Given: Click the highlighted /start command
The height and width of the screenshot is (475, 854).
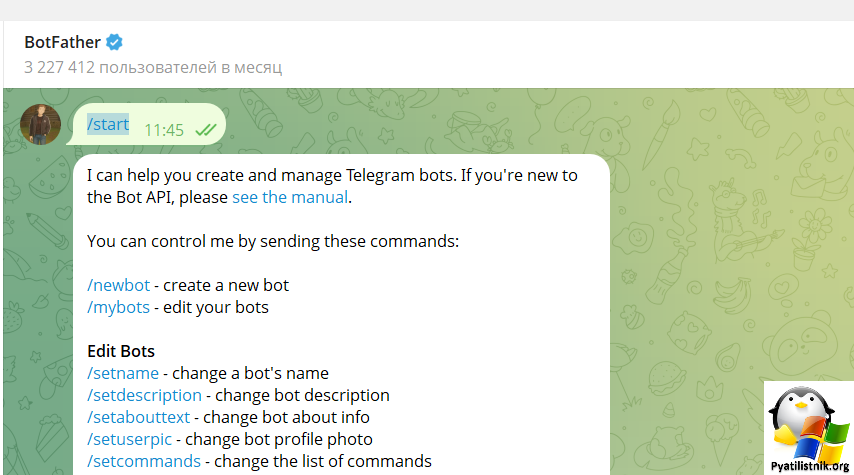Looking at the screenshot, I should point(108,124).
